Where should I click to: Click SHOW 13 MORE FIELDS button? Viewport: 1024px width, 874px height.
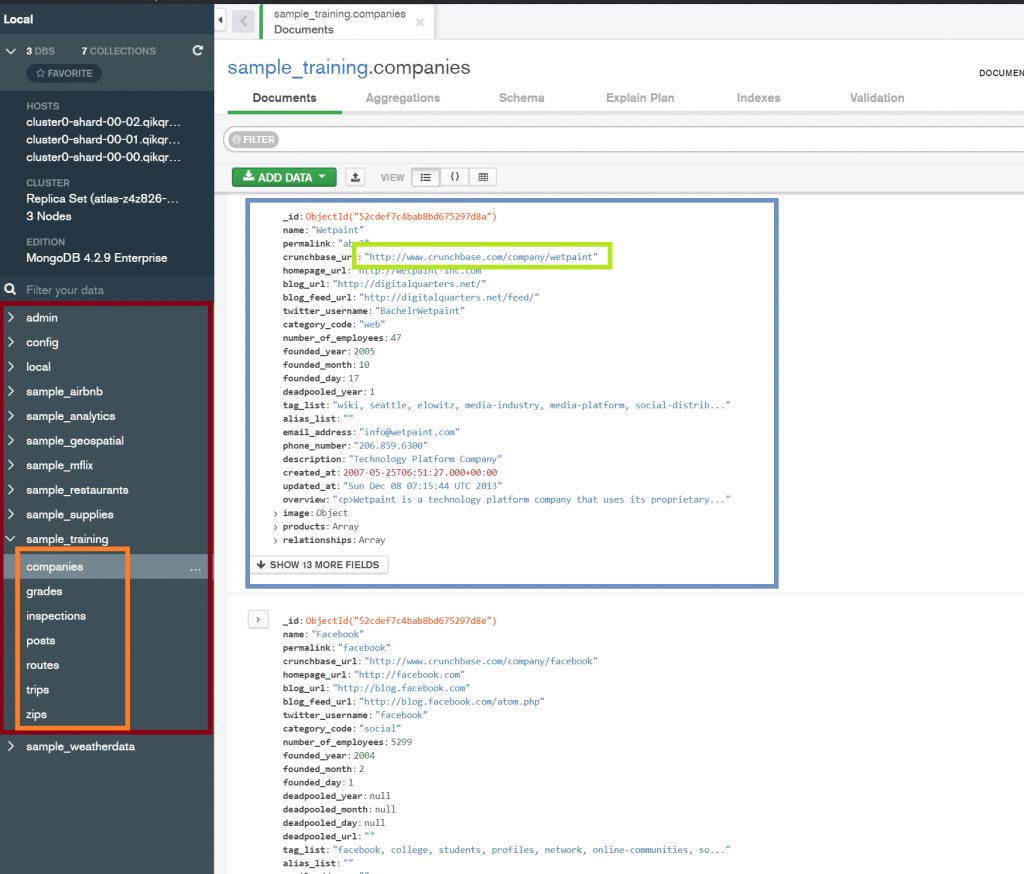click(x=318, y=564)
